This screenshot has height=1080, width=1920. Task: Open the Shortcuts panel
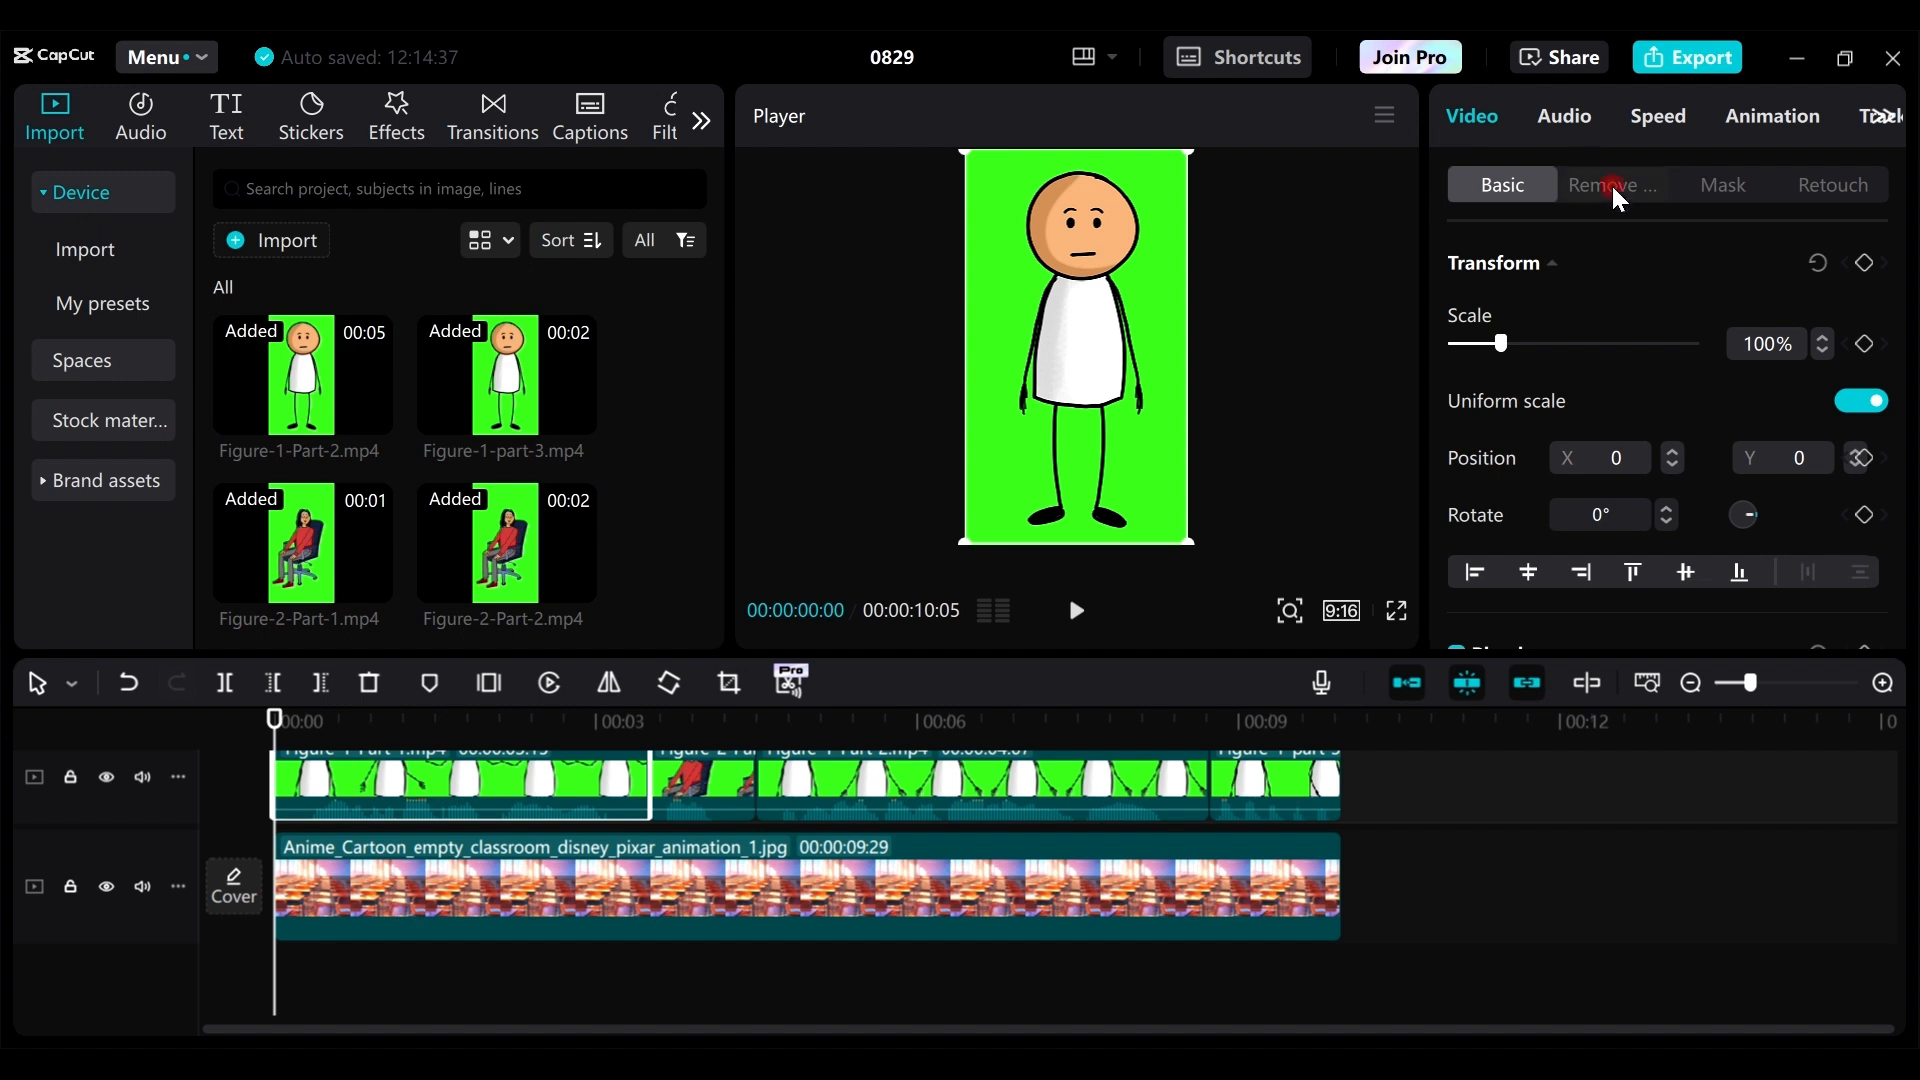pos(1238,57)
